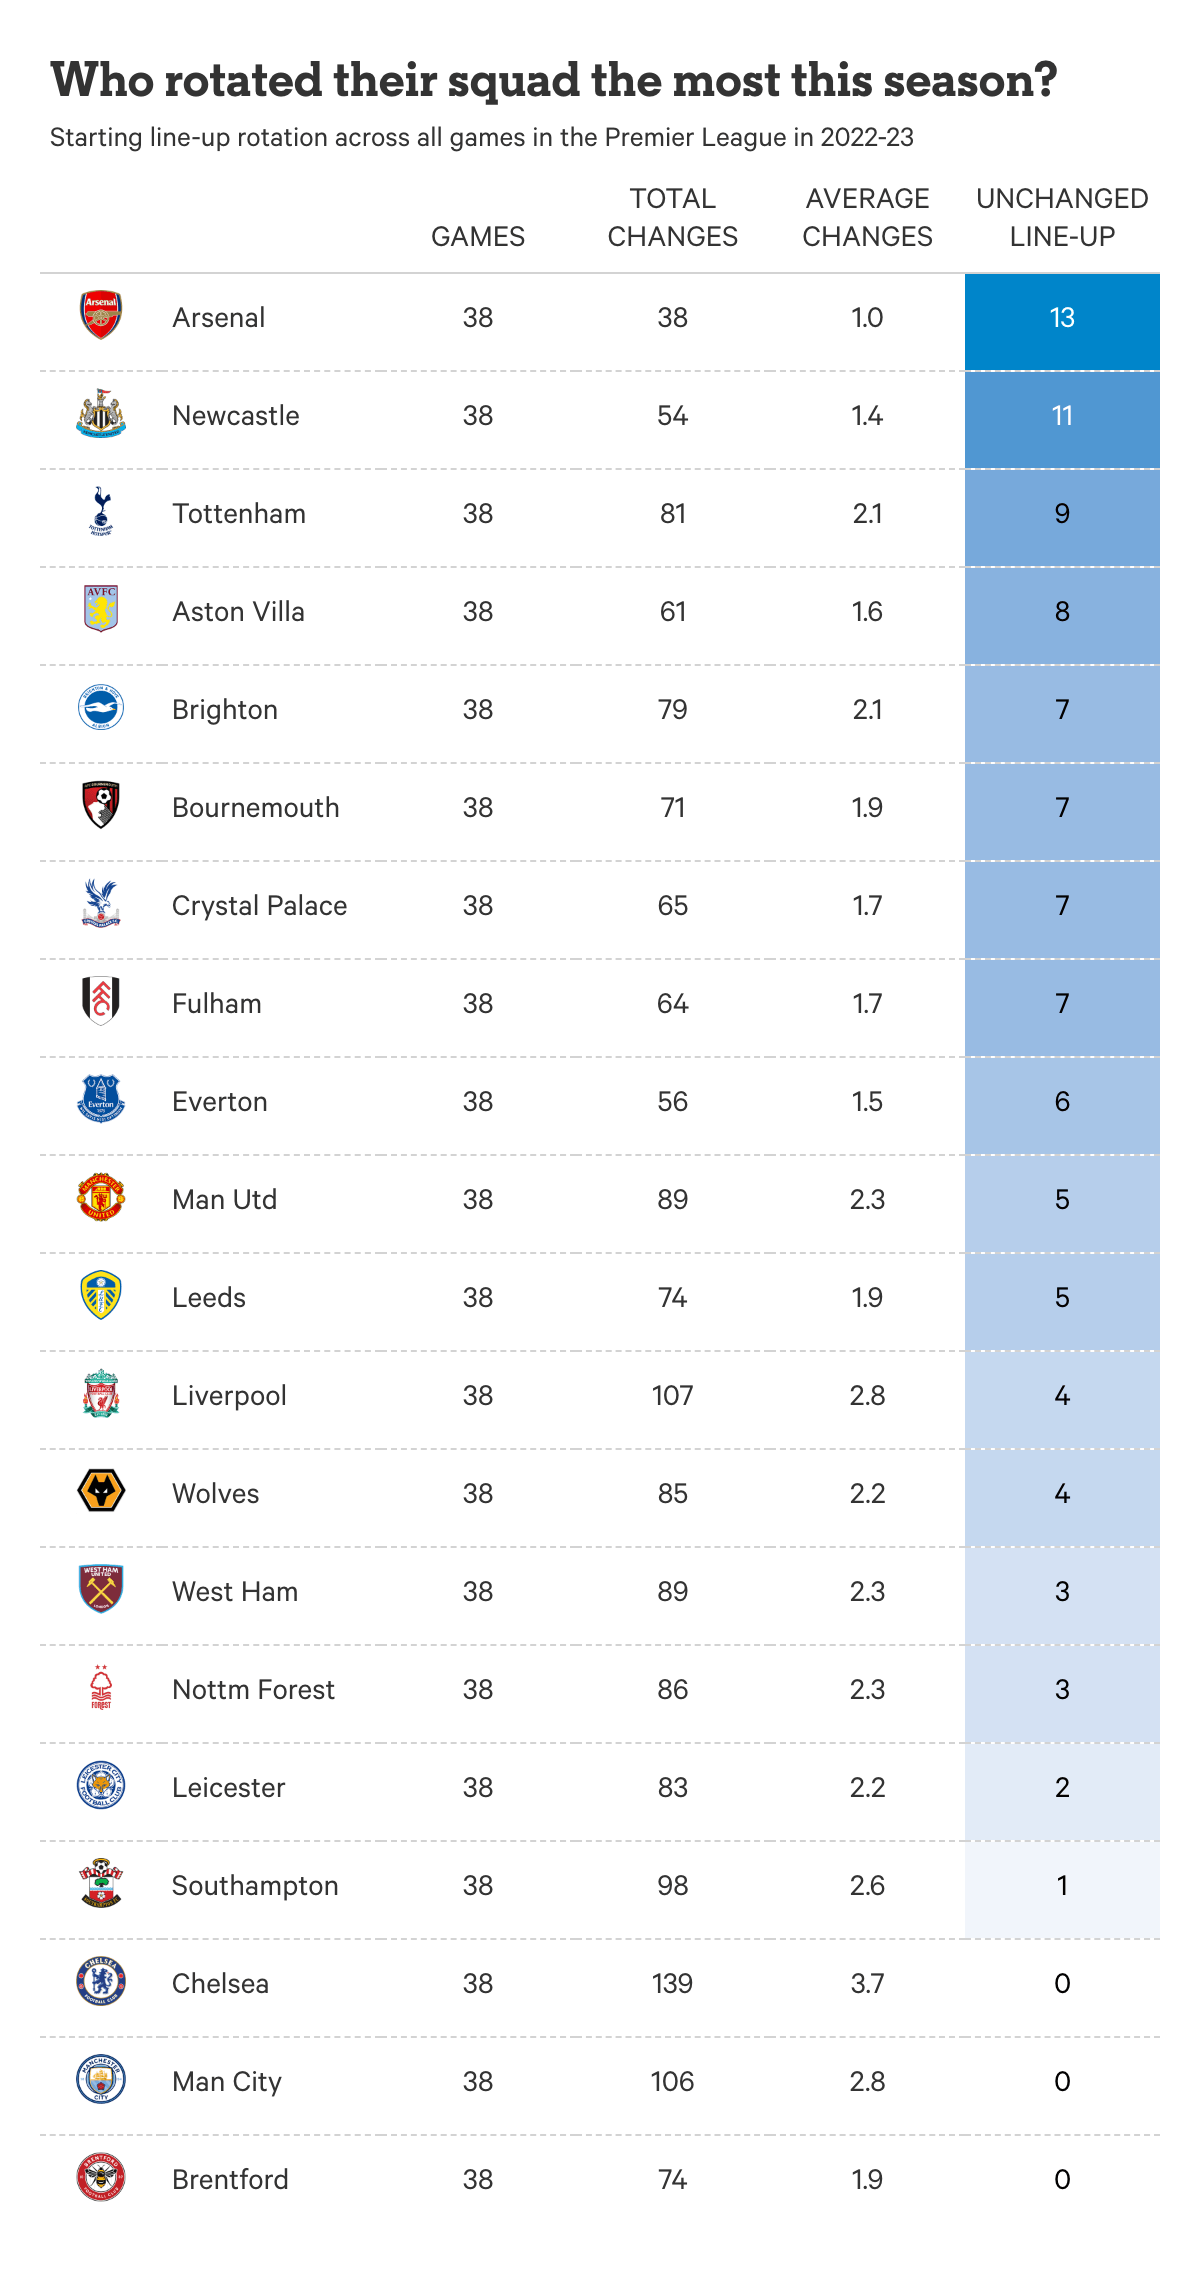Image resolution: width=1200 pixels, height=2272 pixels.
Task: Click the Everton club crest
Action: point(101,1100)
